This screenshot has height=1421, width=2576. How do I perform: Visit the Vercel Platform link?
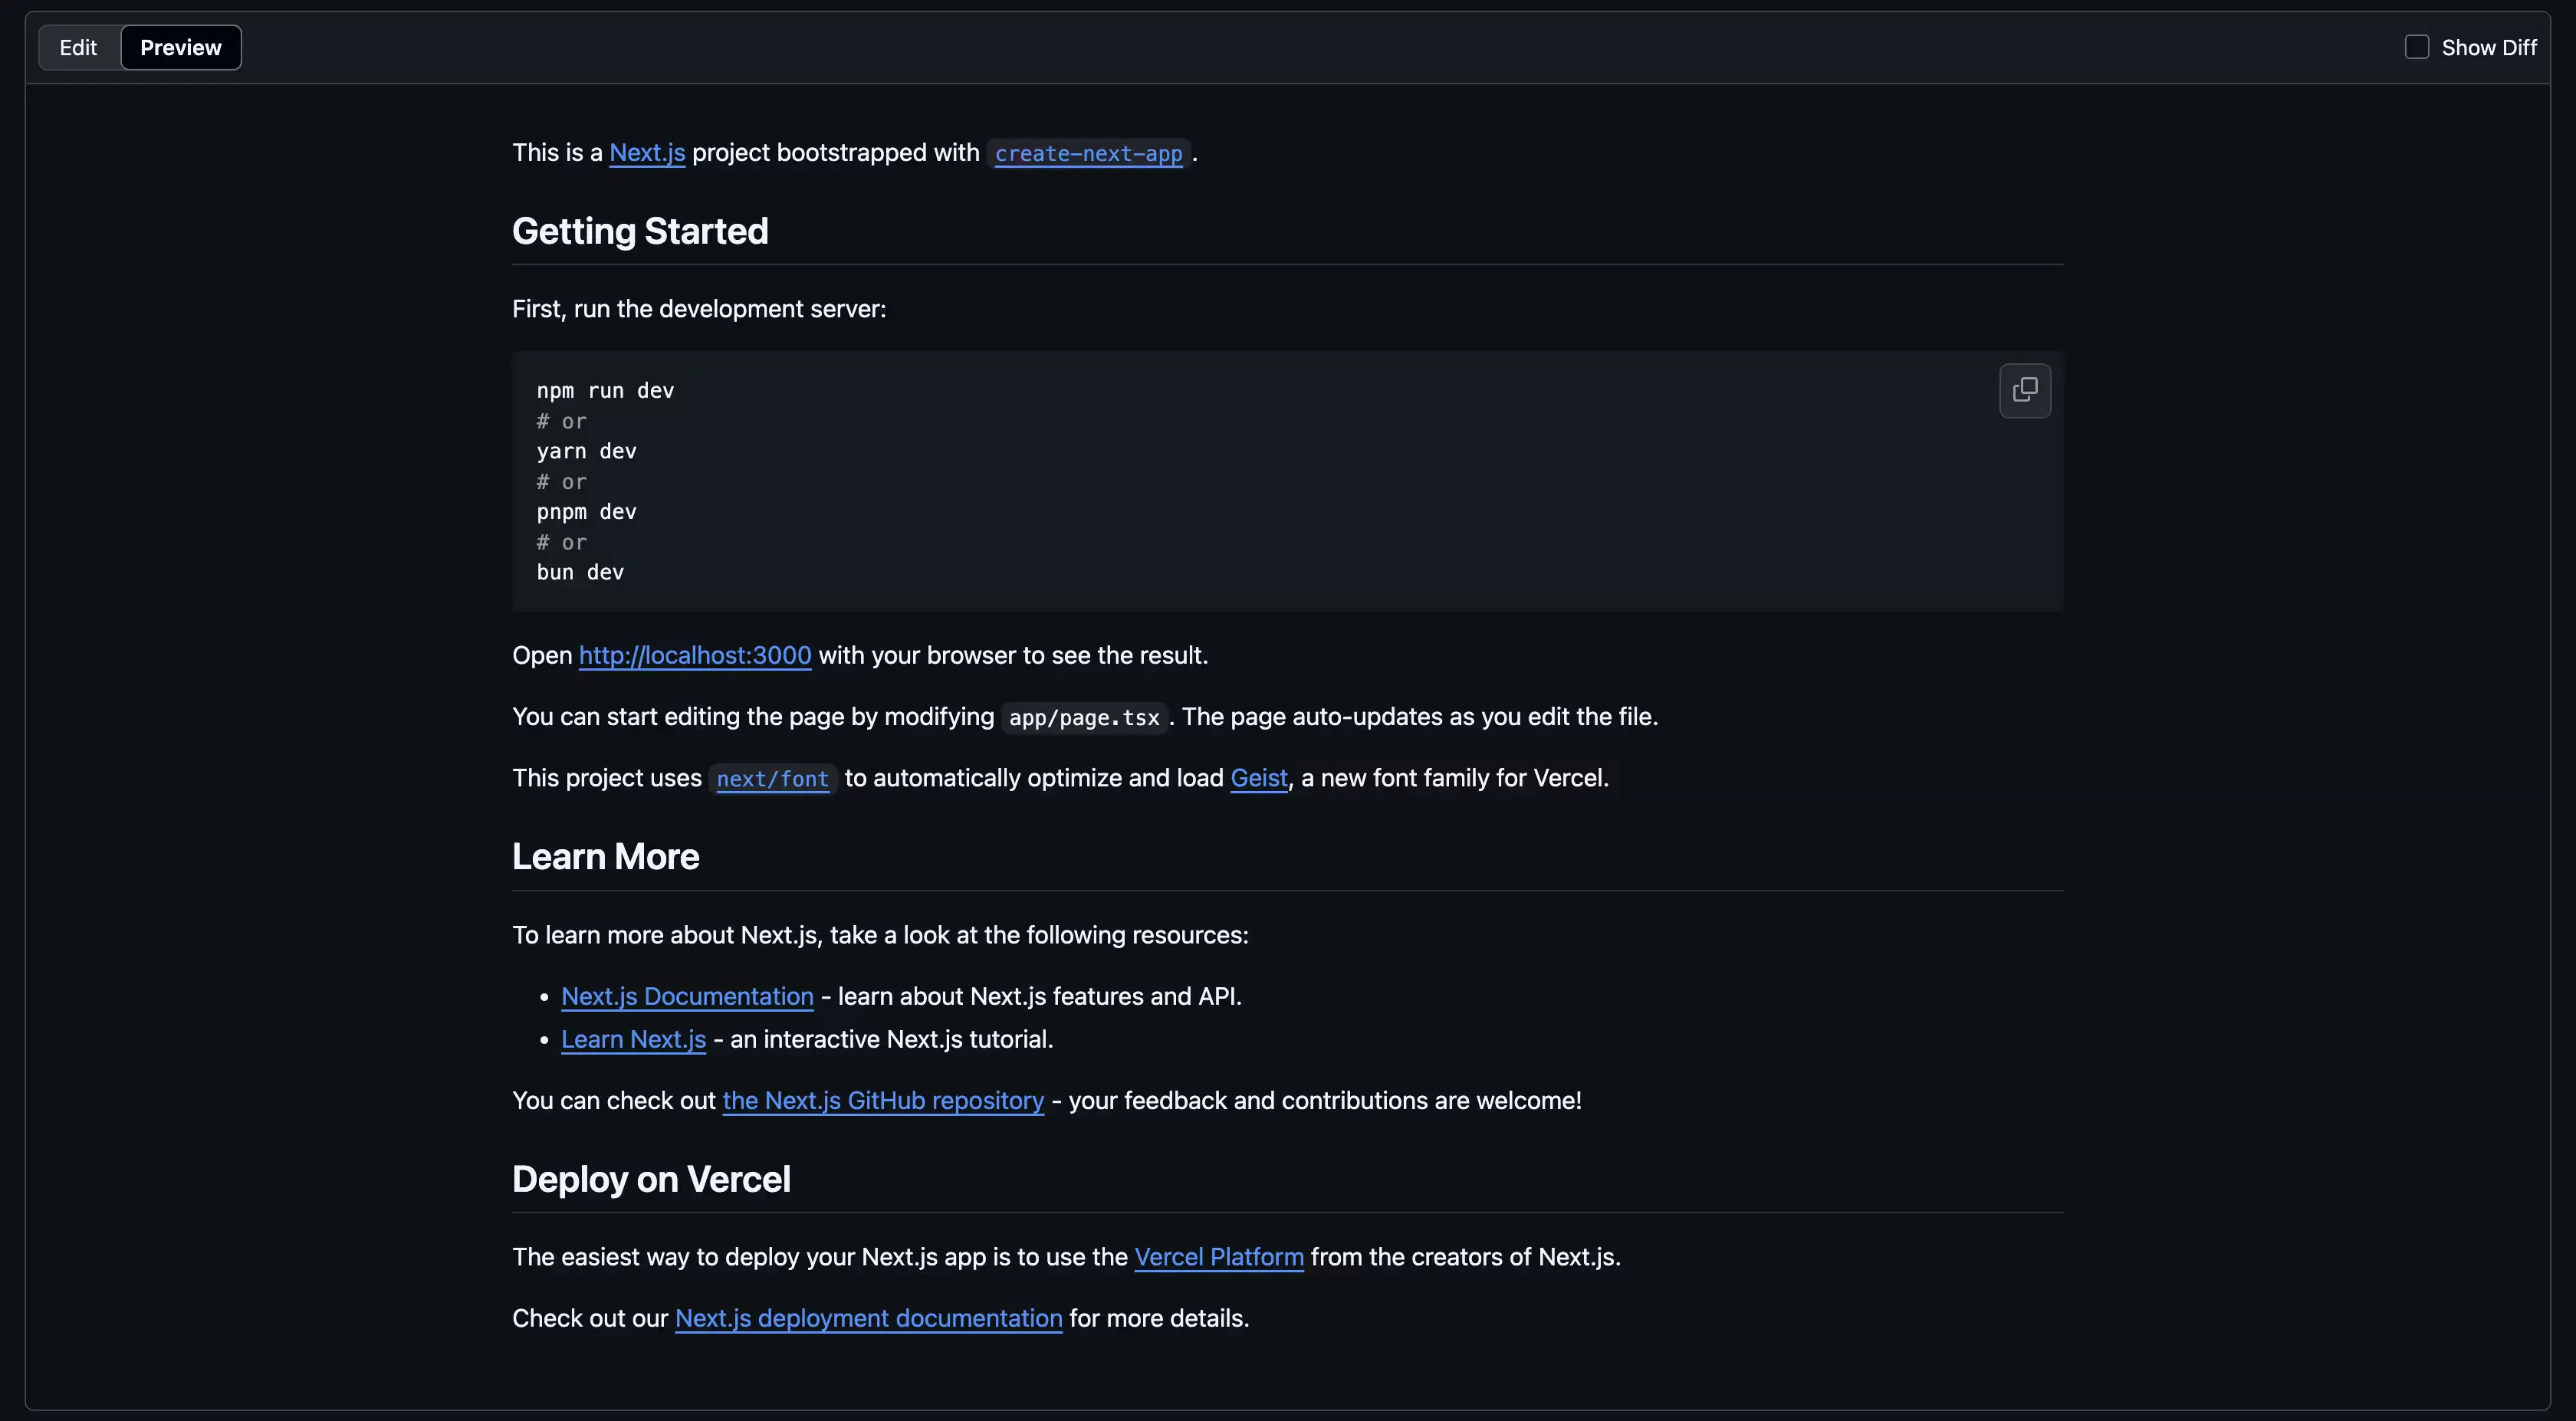(x=1218, y=1258)
